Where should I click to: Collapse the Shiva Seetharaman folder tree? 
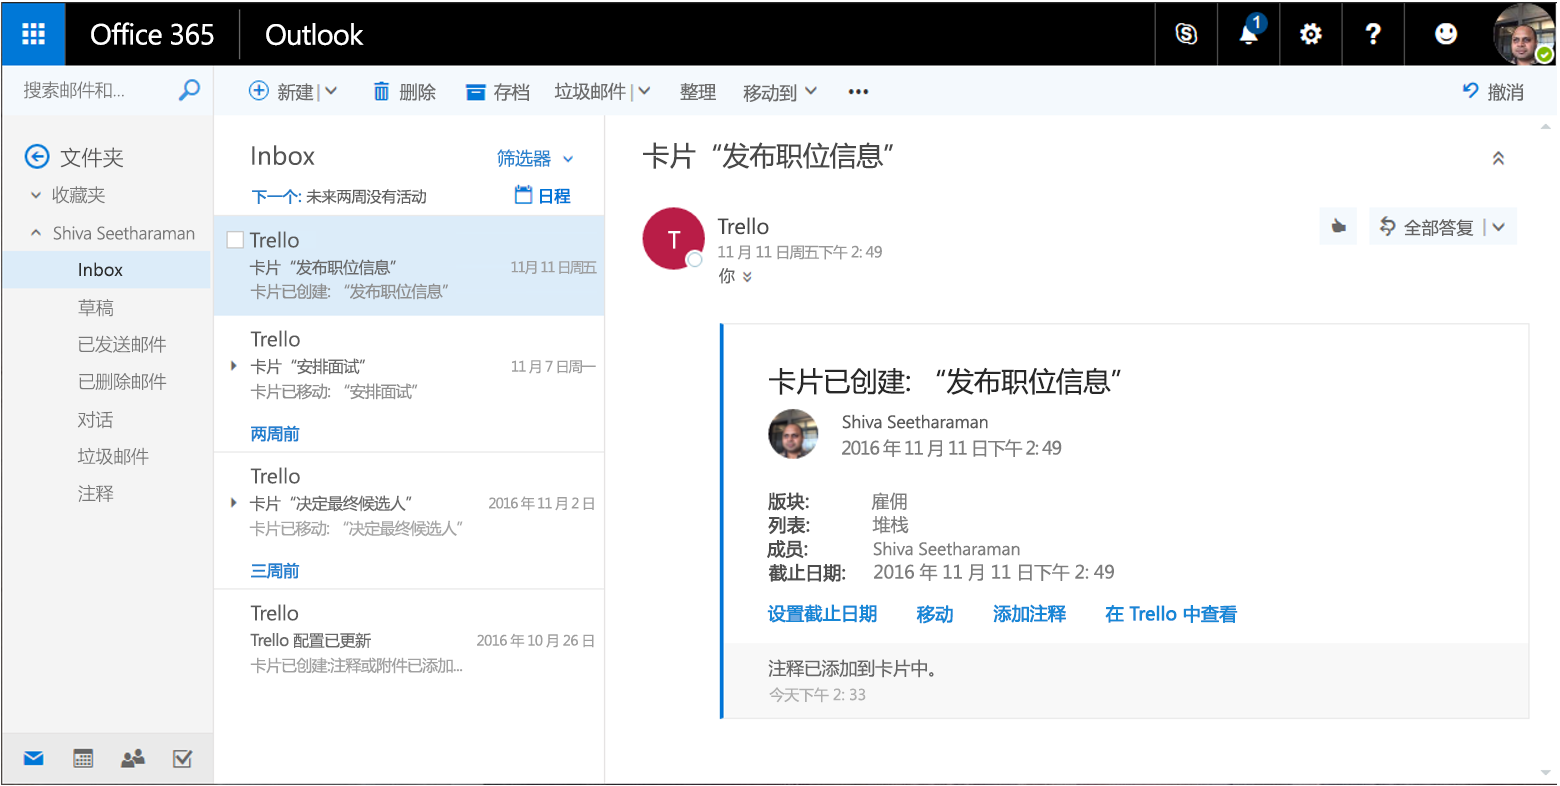tap(36, 233)
